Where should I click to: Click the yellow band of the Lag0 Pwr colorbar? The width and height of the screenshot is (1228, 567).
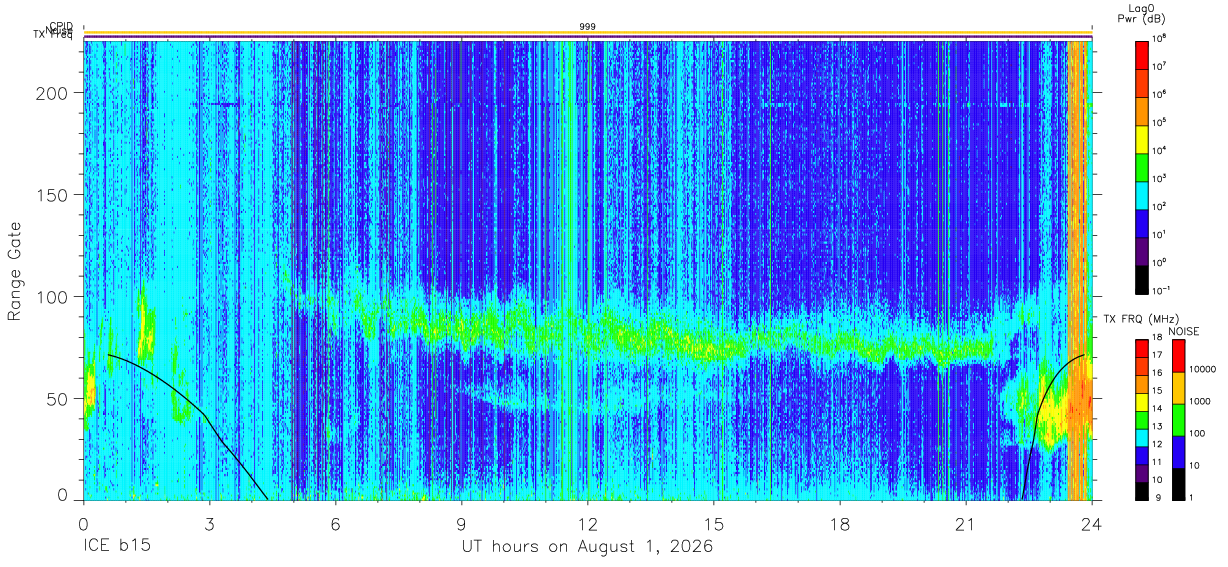click(x=1141, y=138)
